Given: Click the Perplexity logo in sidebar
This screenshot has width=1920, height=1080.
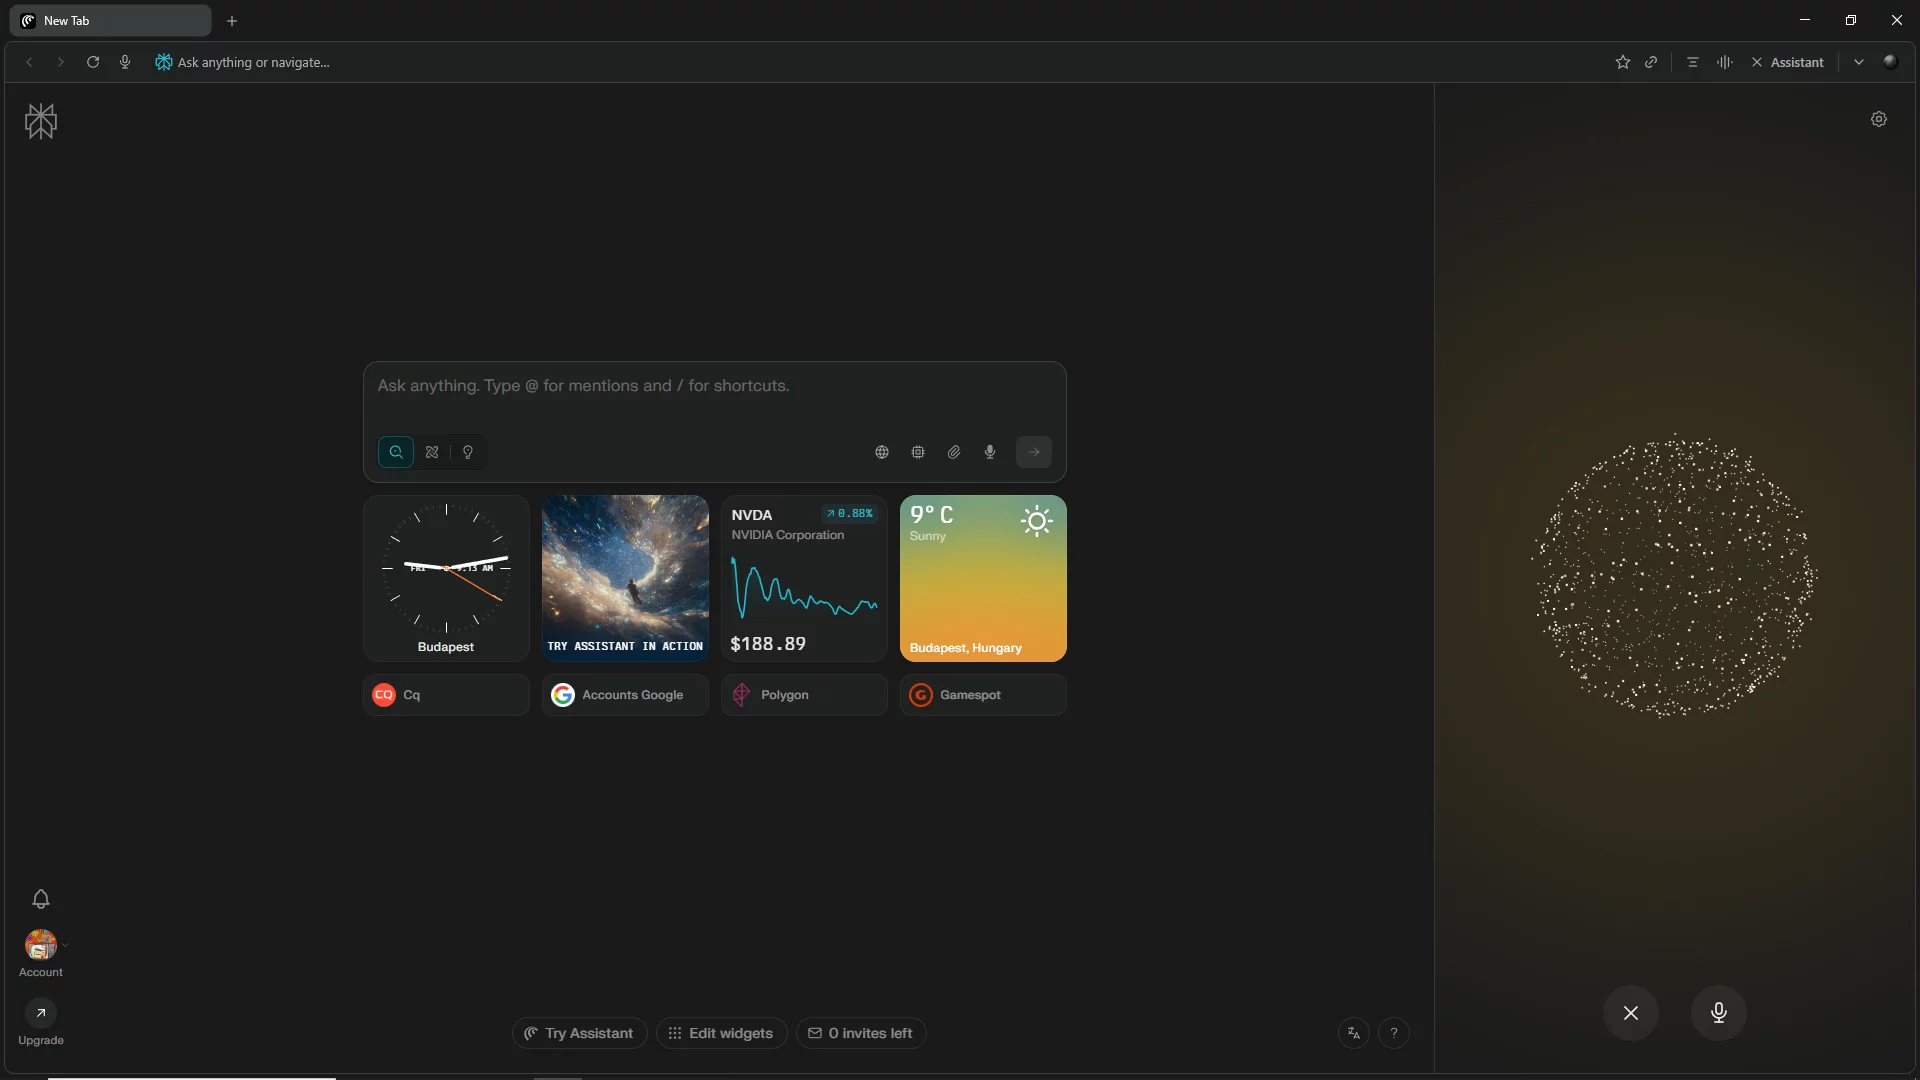Looking at the screenshot, I should 41,121.
